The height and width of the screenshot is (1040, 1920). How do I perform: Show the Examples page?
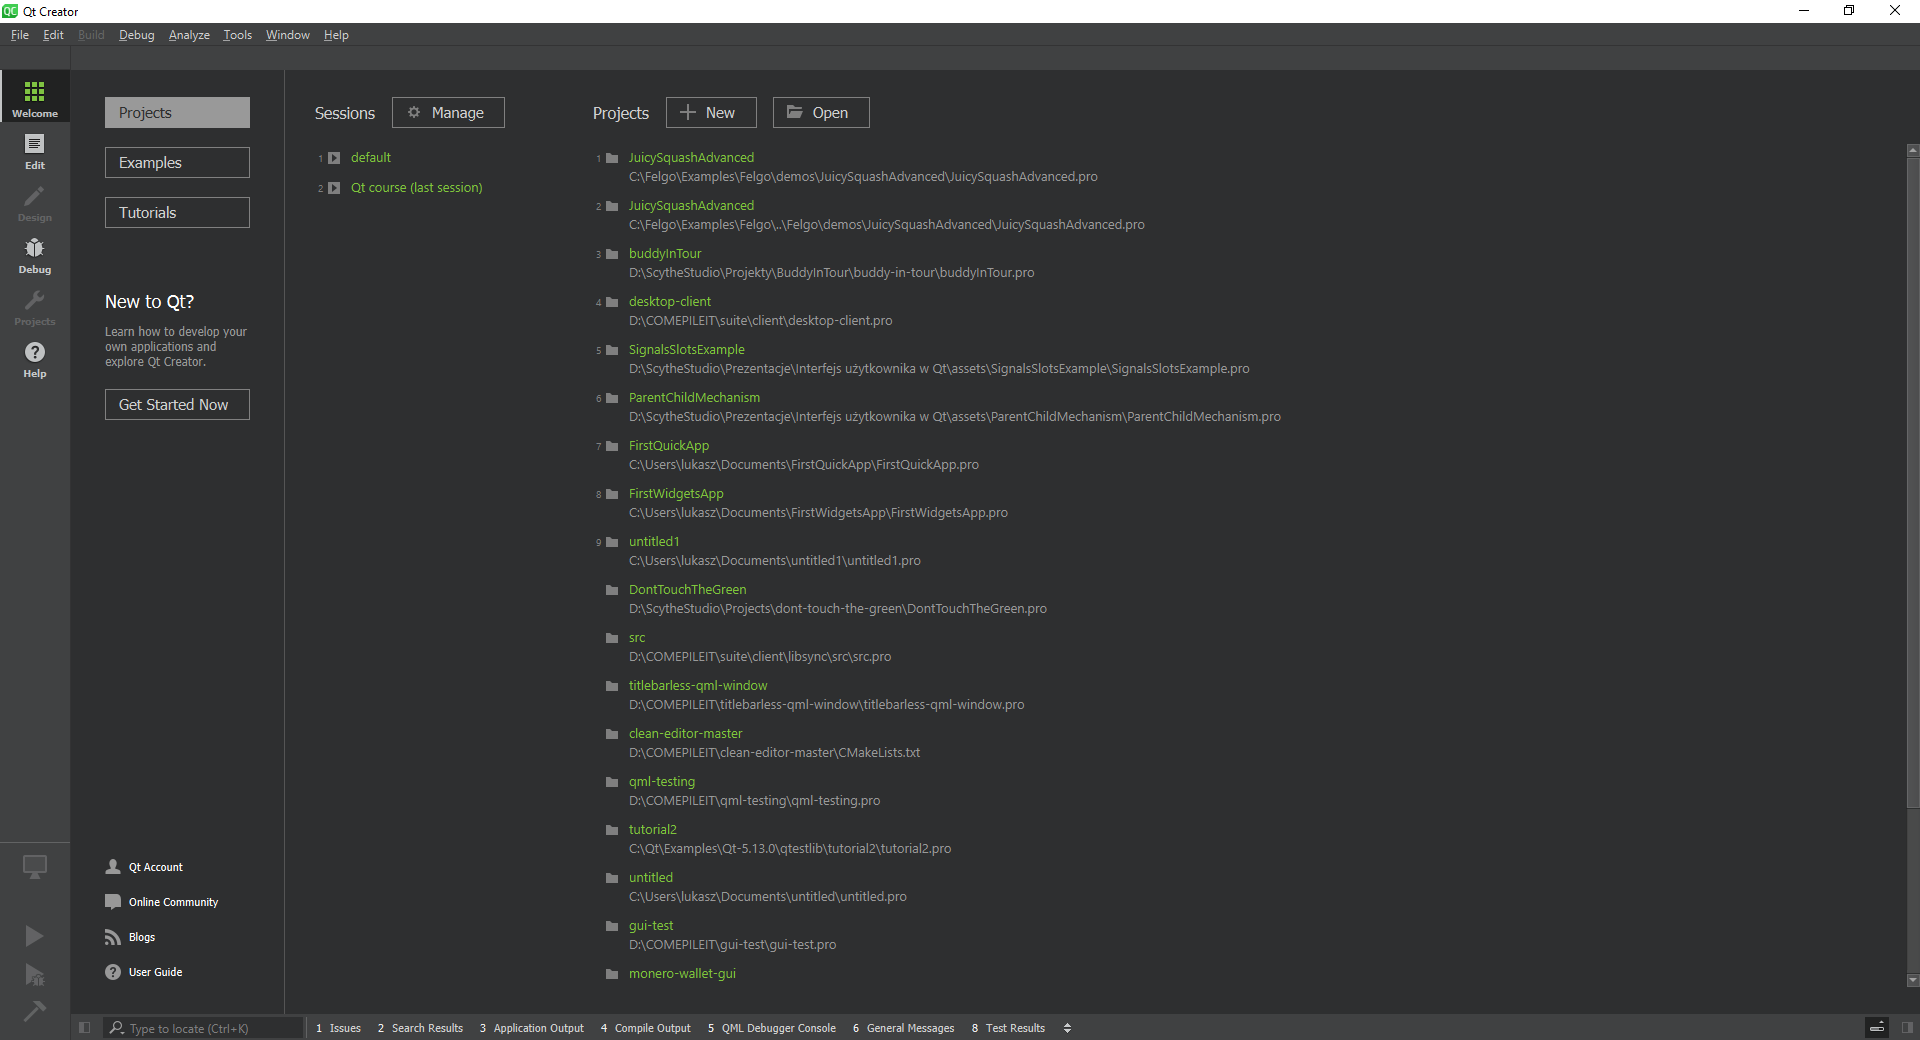pos(177,163)
